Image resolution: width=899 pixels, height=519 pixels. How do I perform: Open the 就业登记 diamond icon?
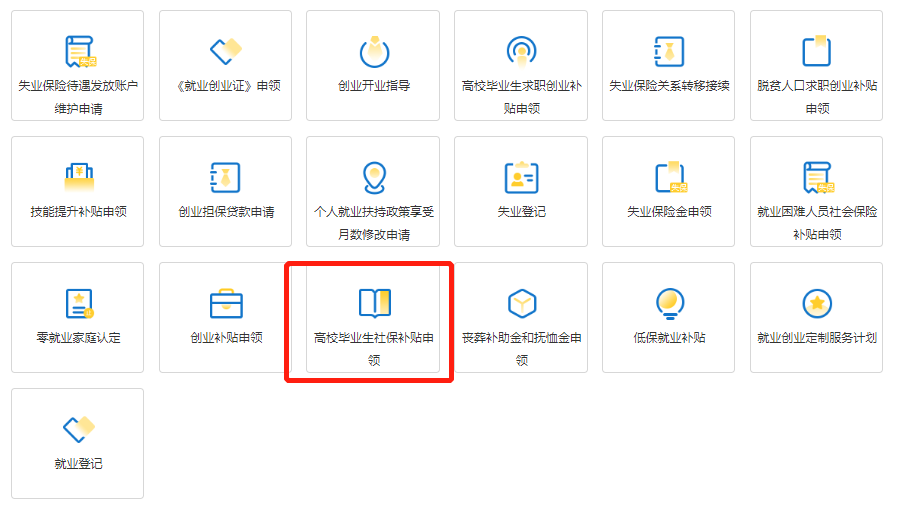coord(79,429)
